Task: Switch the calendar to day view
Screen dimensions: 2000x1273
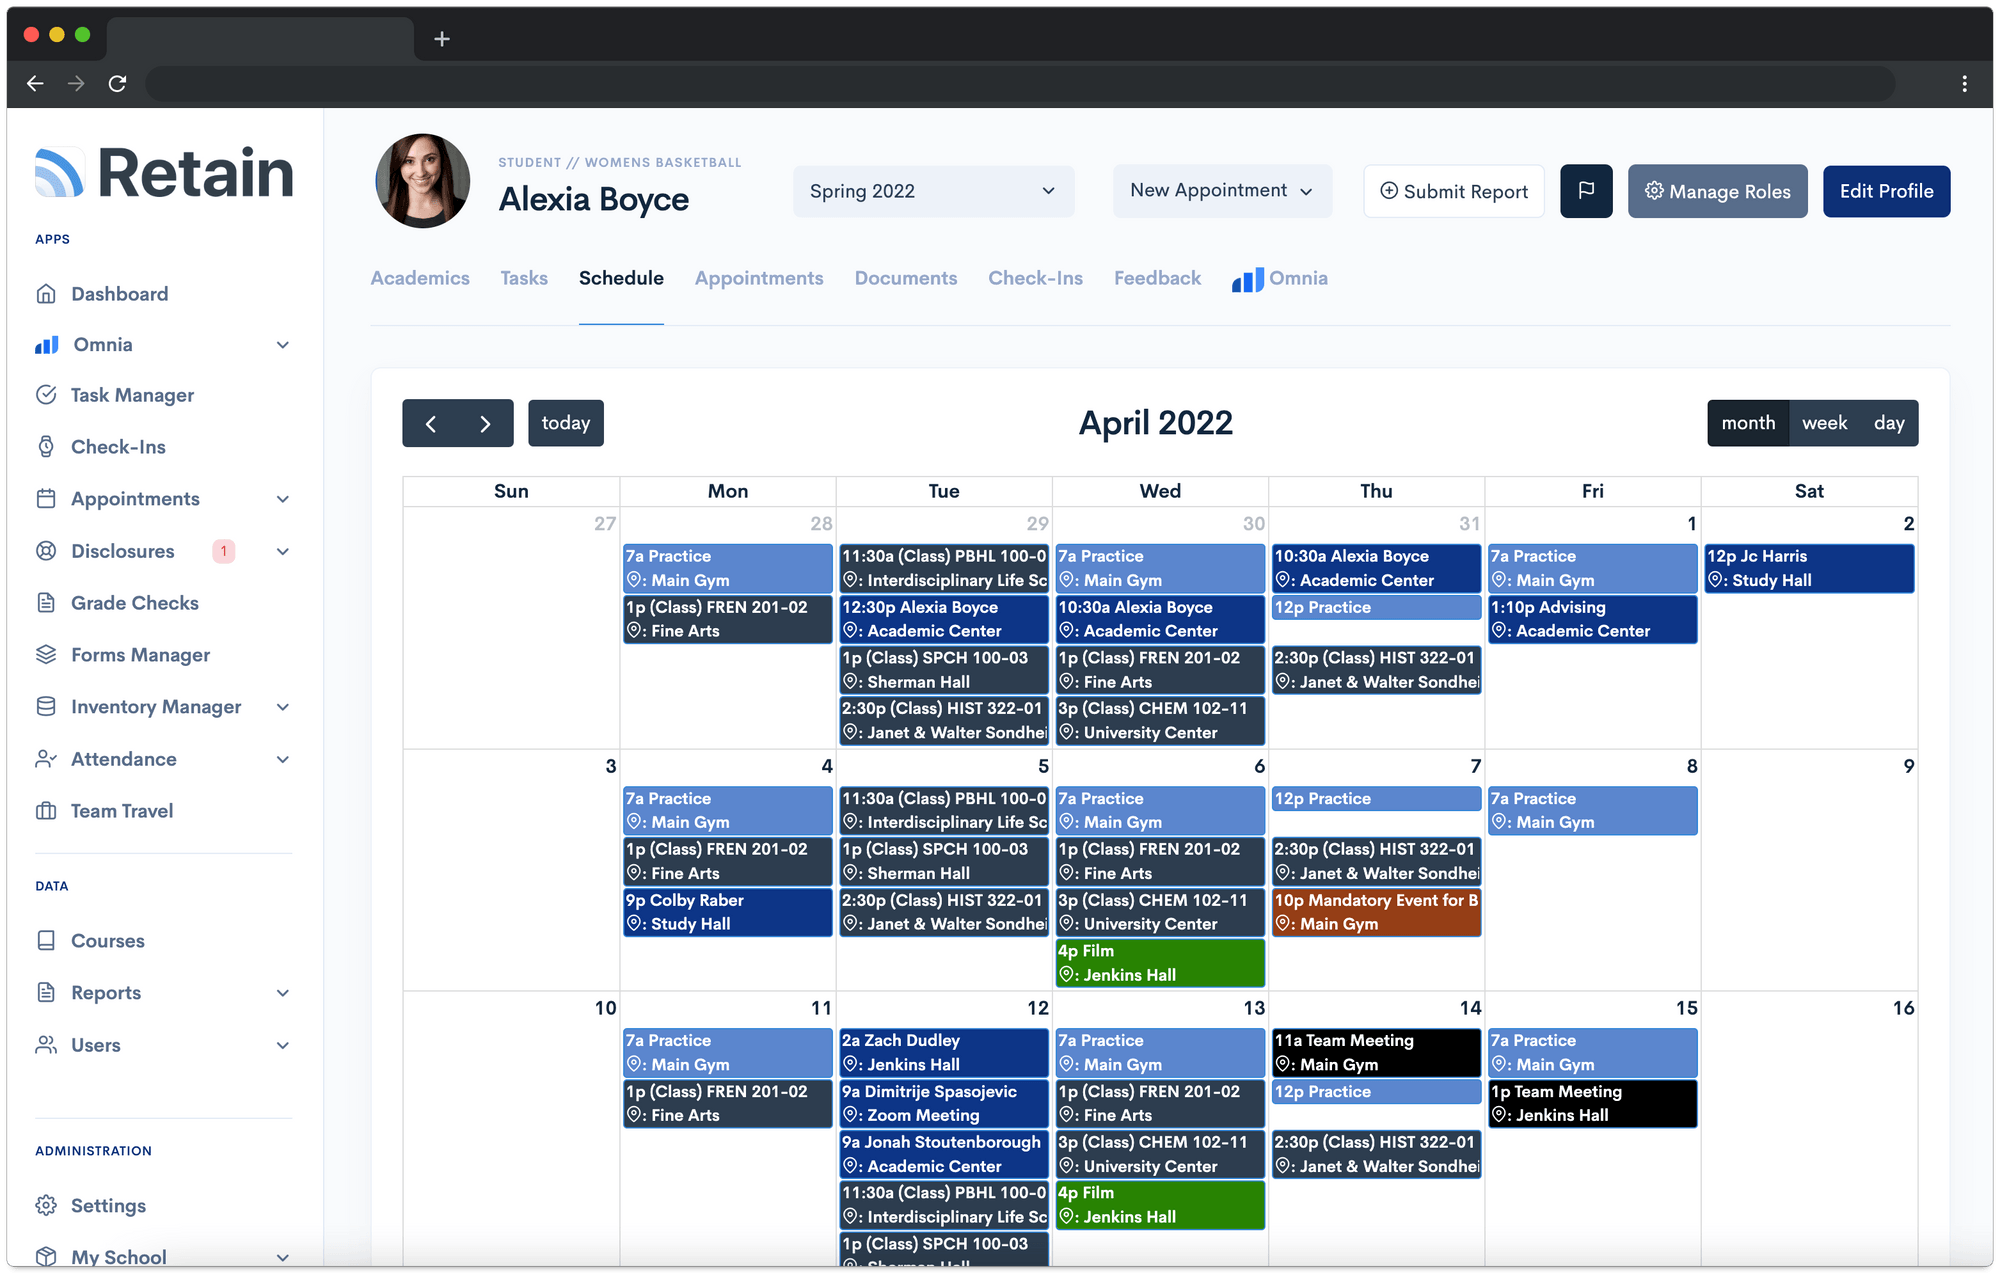Action: (1889, 422)
